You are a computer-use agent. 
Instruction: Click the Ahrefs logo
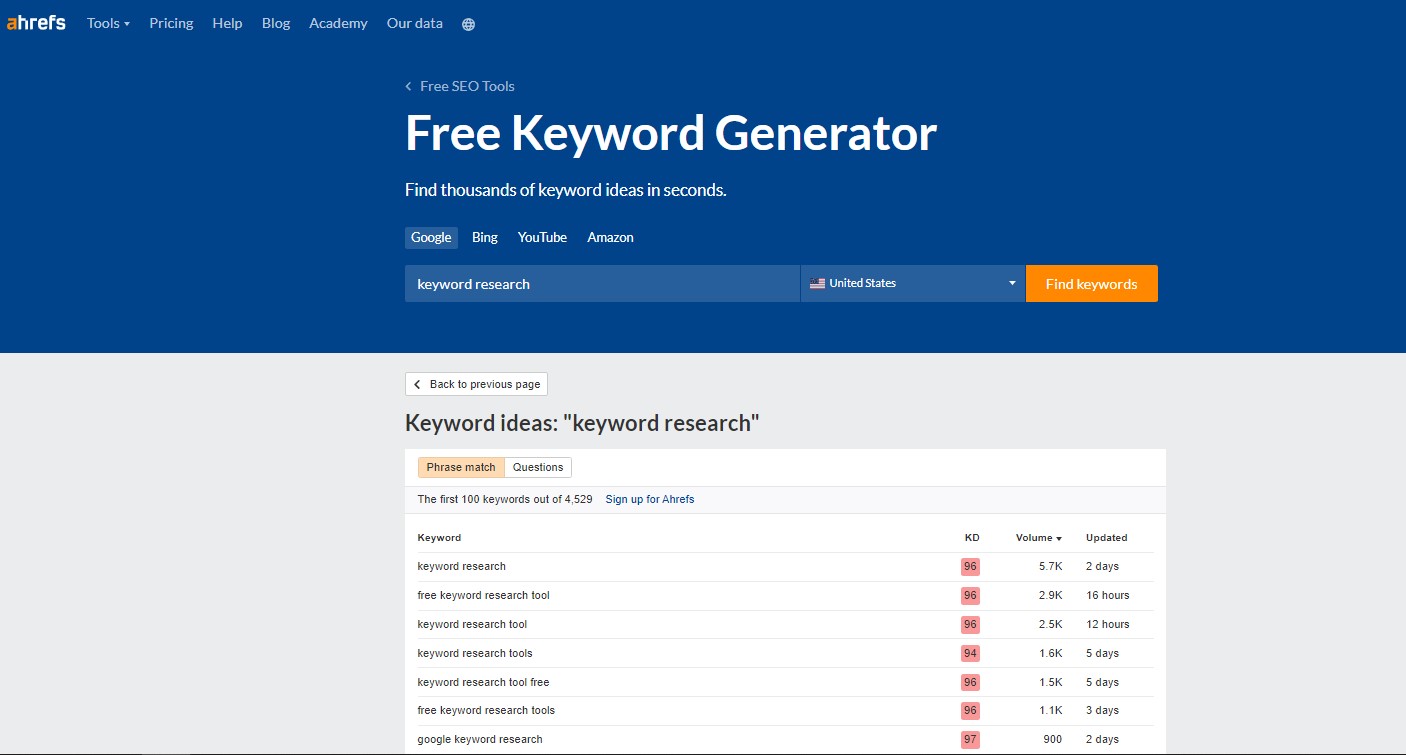36,23
